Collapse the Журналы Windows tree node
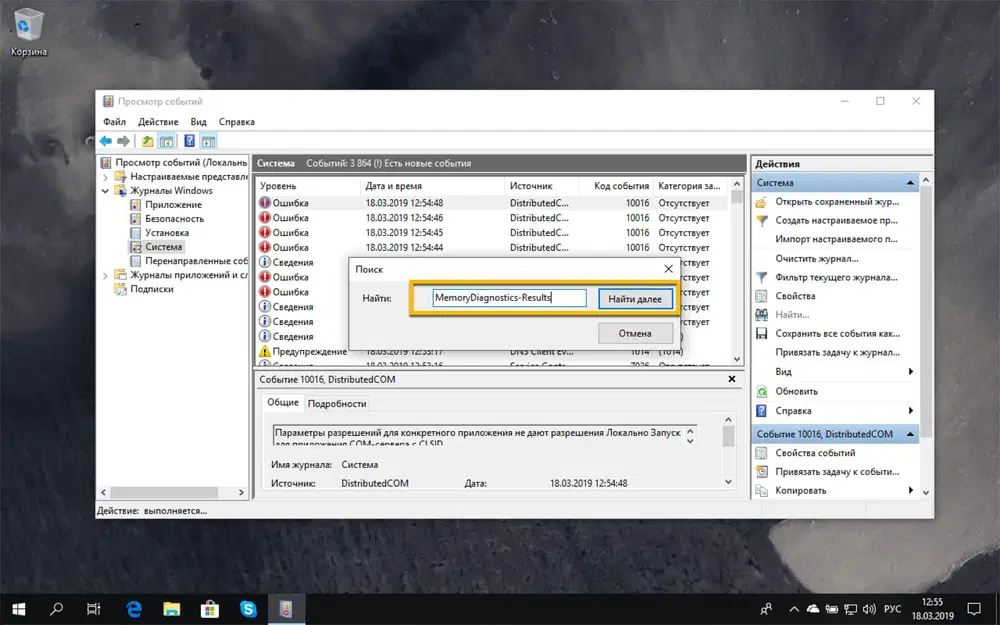 tap(104, 191)
